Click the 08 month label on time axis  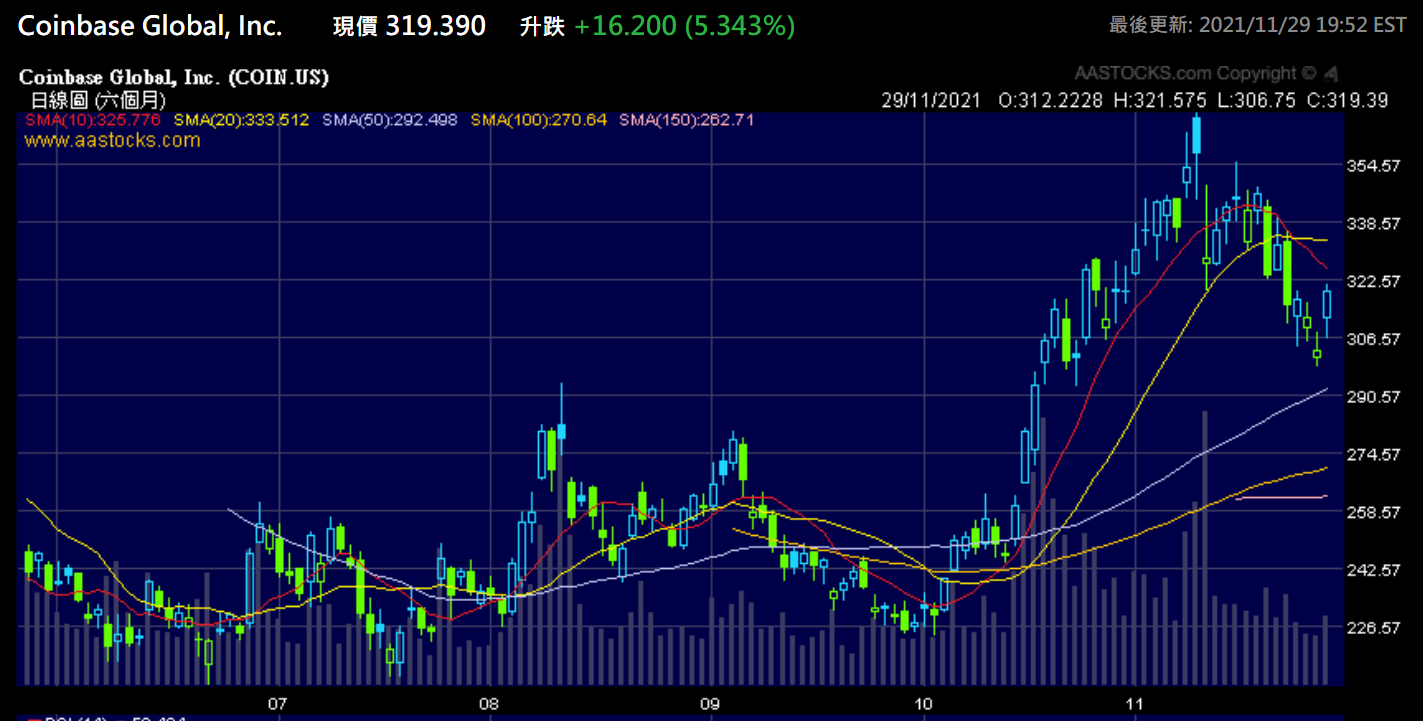tap(489, 704)
